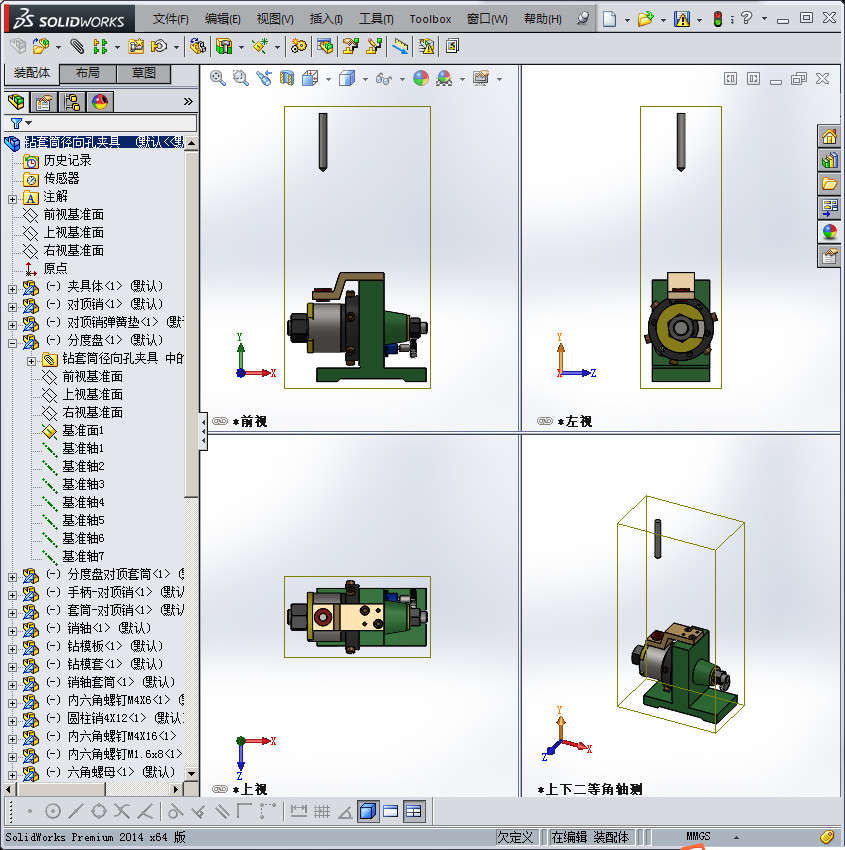
Task: Open File Explorer folder icon in task pane
Action: click(829, 184)
